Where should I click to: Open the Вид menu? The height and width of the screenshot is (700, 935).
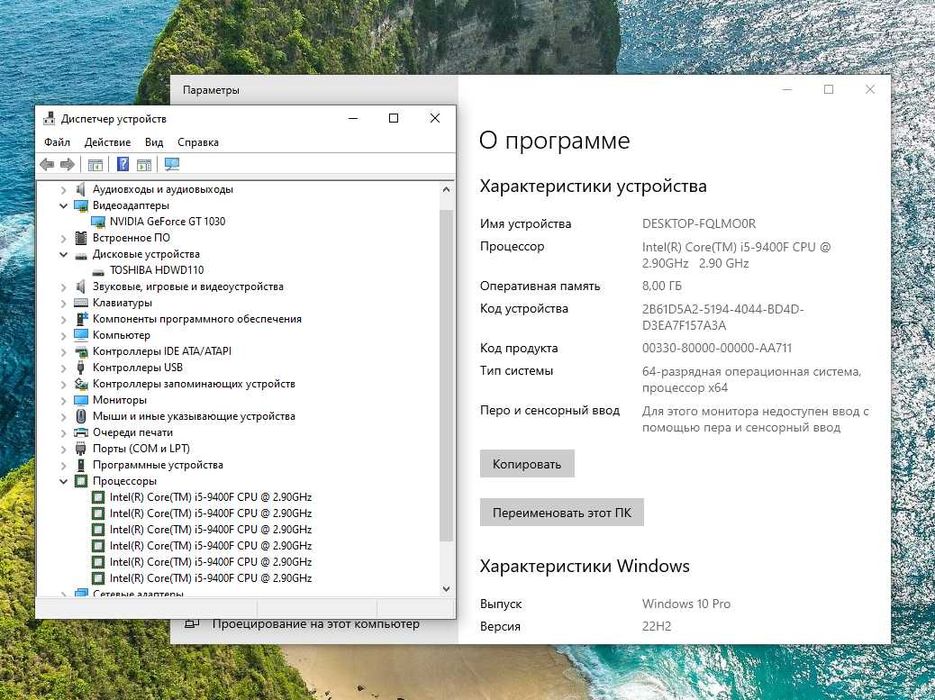click(154, 142)
